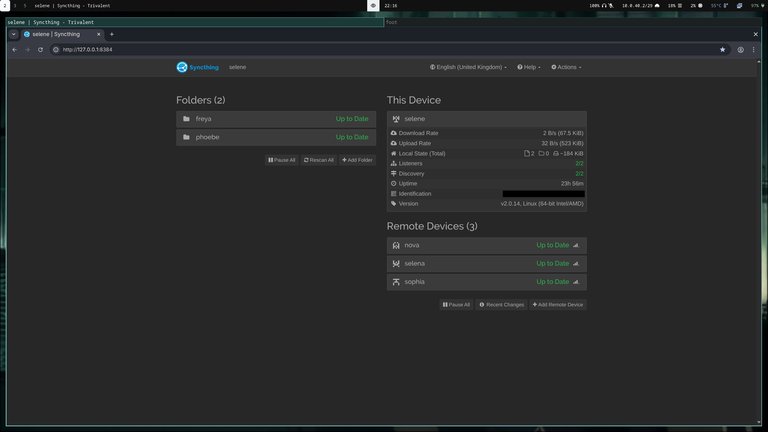Screen dimensions: 768x432
Task: Click the device icon beside selene header
Action: click(x=396, y=119)
